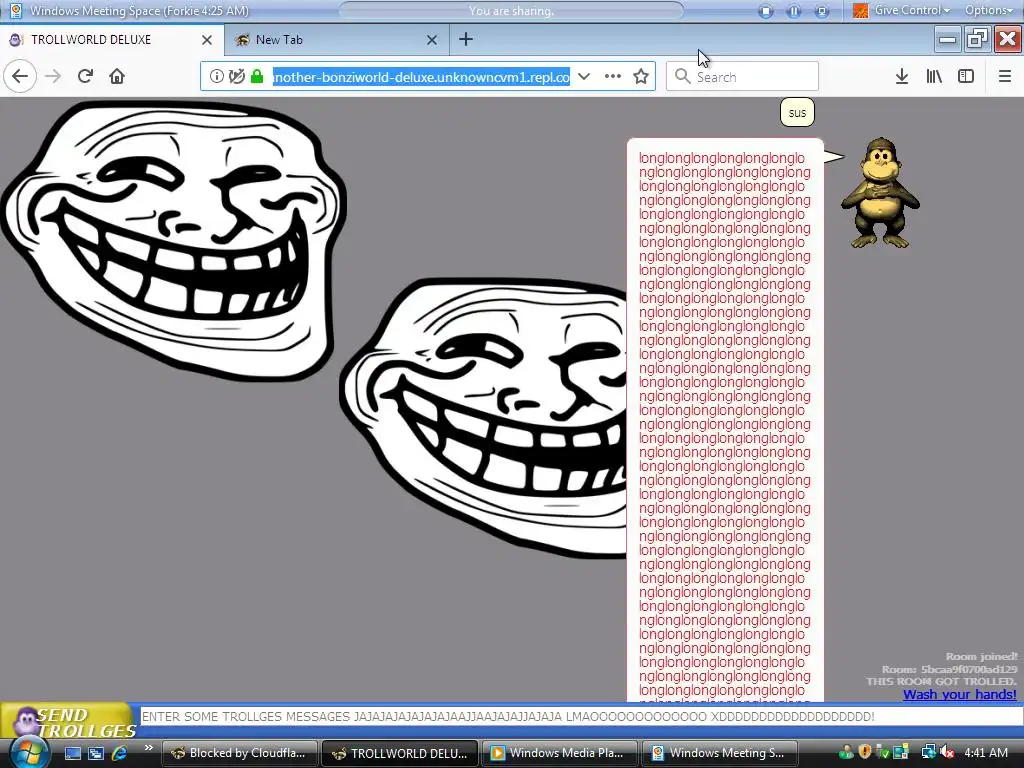Open the Give Control dropdown
Screen dimensions: 1024x768
912,10
